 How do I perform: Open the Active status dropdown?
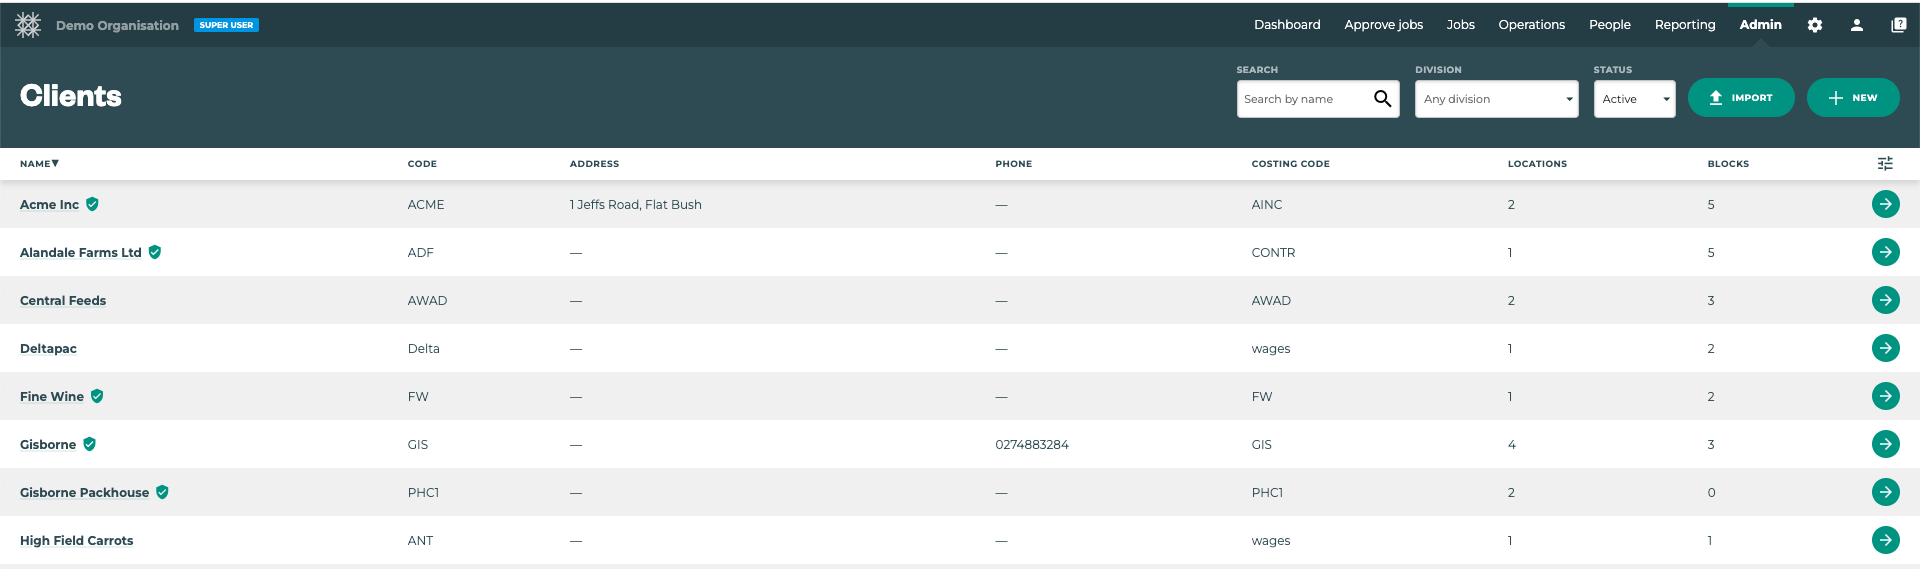point(1634,99)
